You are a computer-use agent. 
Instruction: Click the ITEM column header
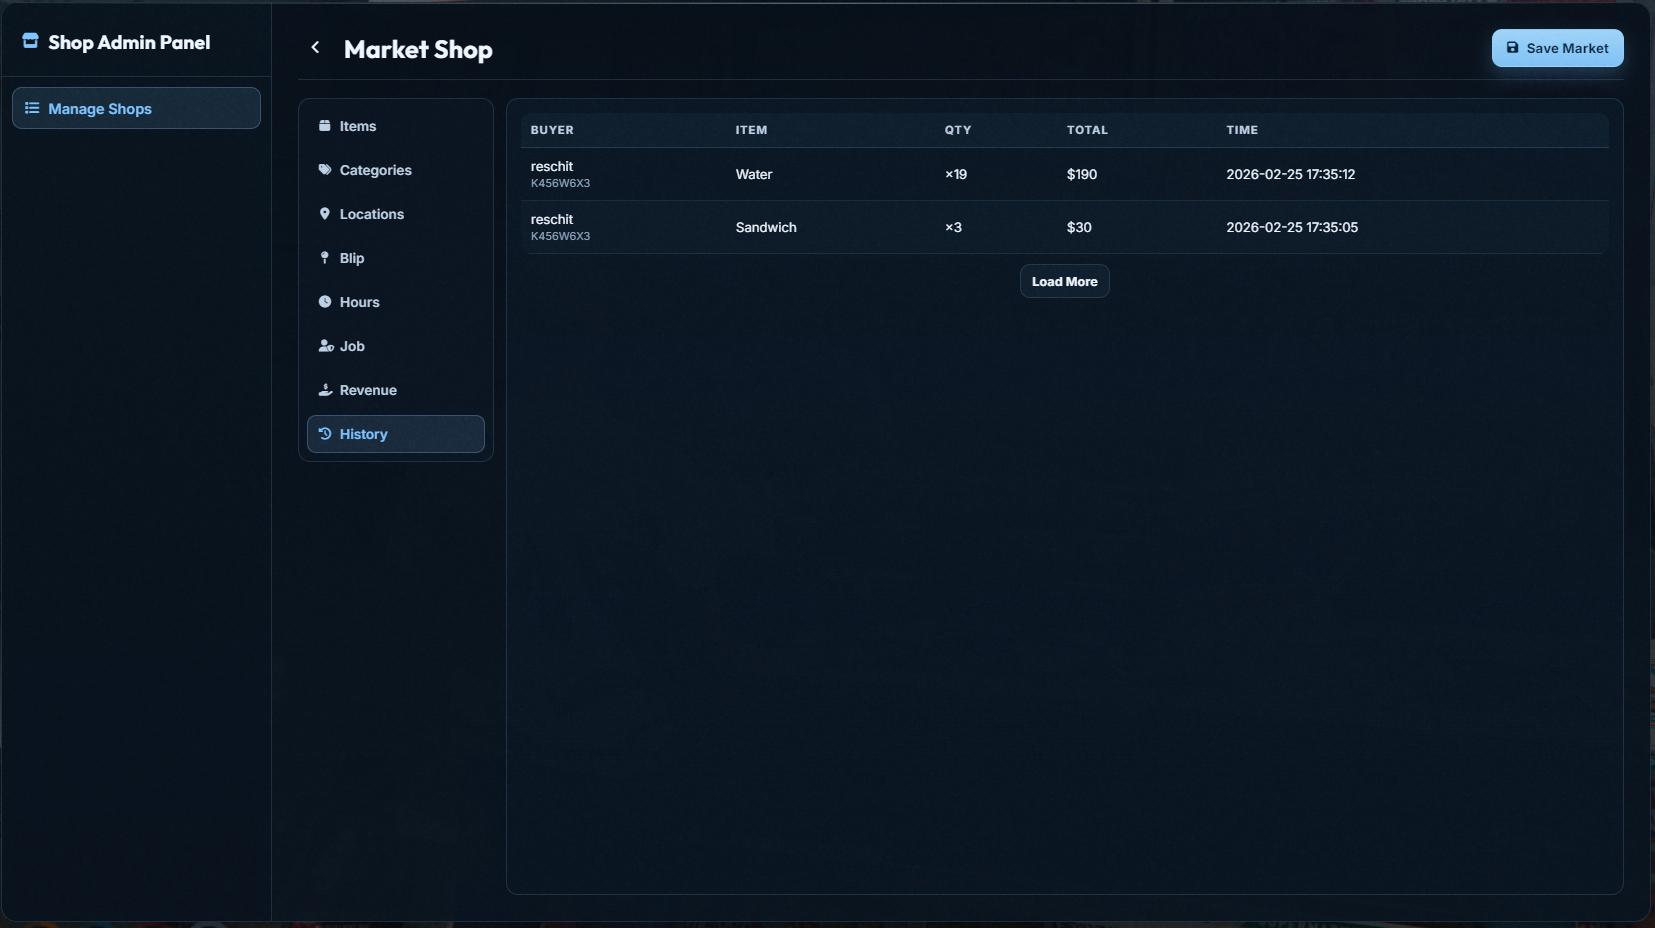click(x=751, y=130)
